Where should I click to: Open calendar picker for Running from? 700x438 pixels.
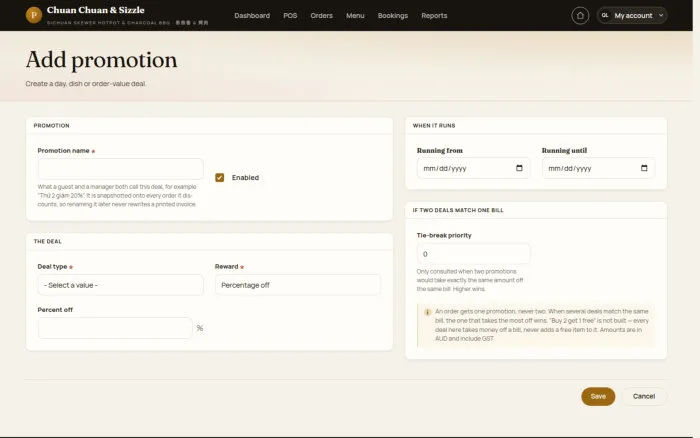(x=519, y=168)
